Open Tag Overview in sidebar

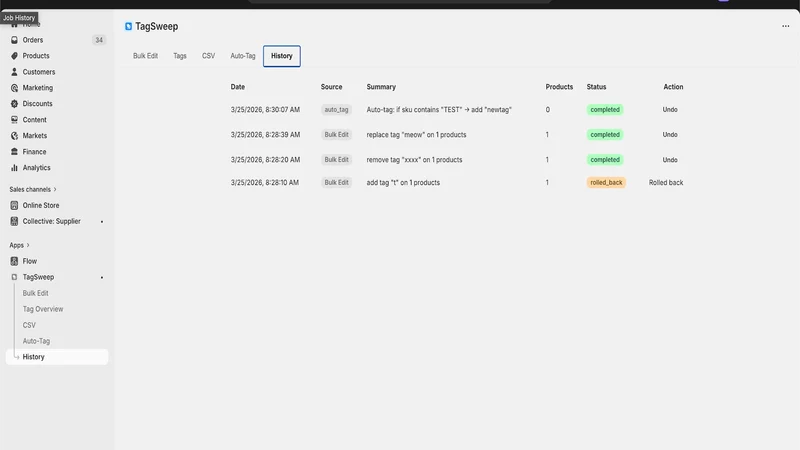coord(43,309)
